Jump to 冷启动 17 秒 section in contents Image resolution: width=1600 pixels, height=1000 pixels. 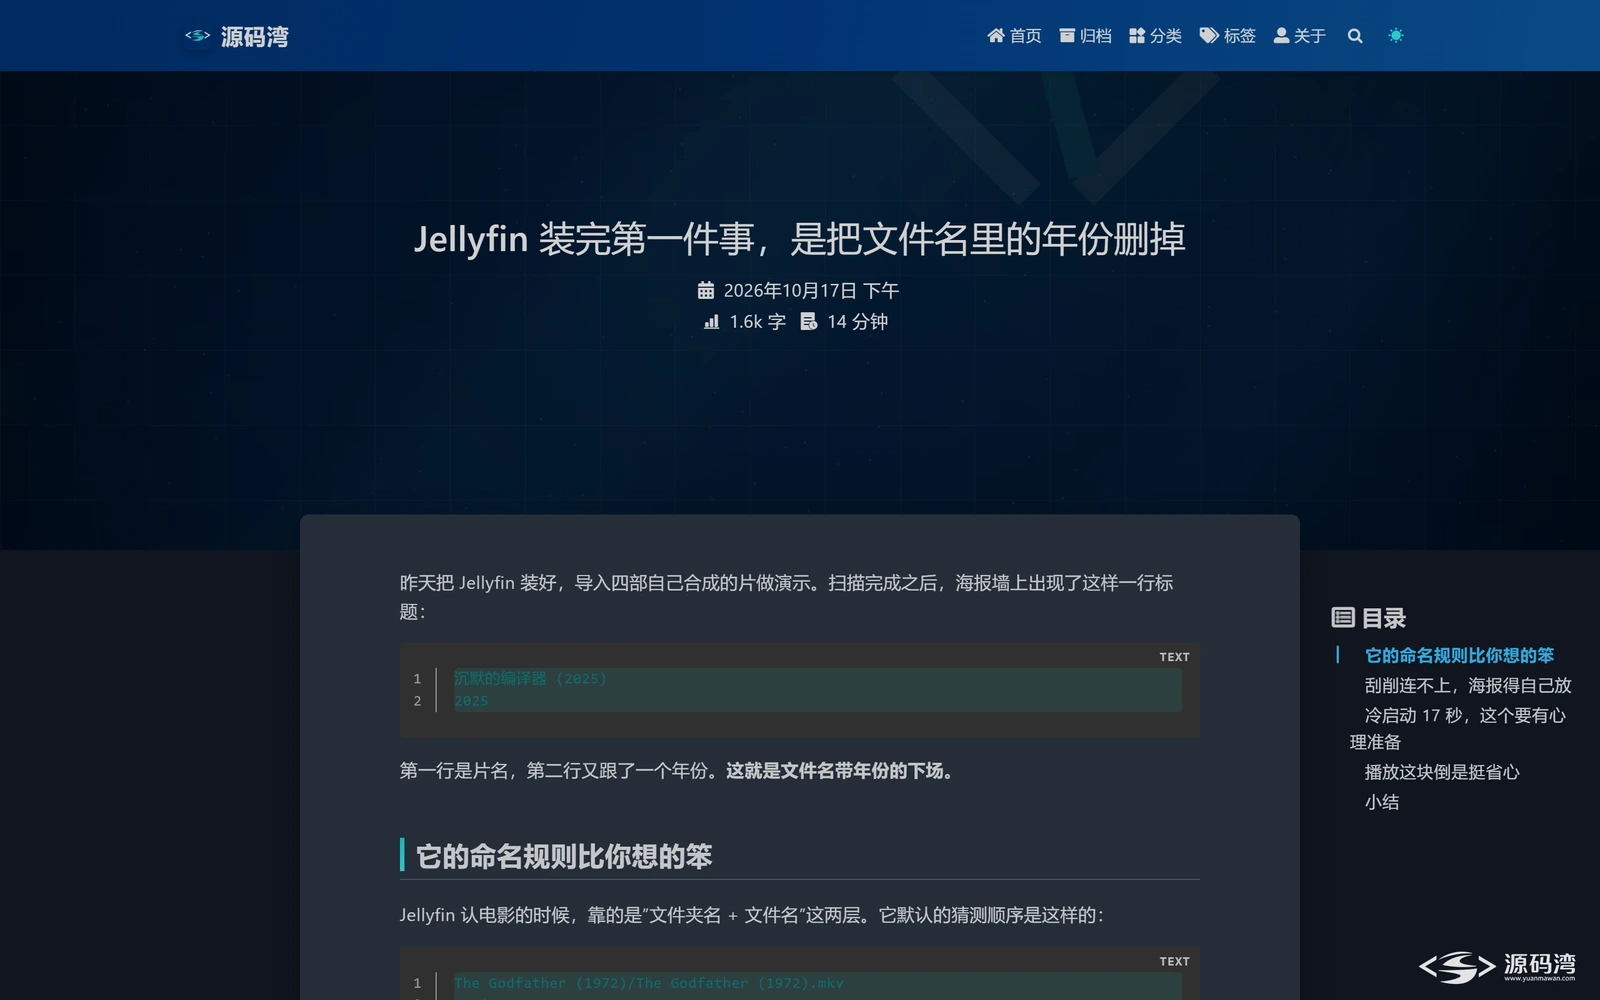coord(1458,729)
